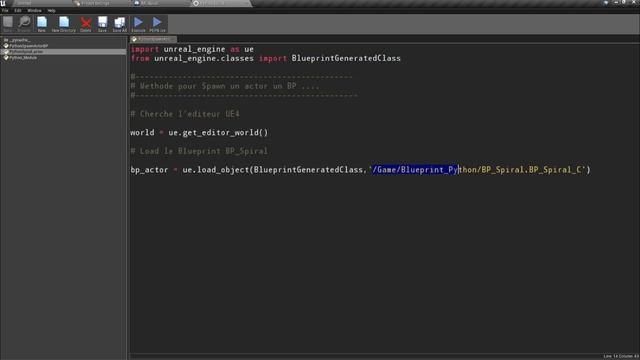Click the Save All icon
The height and width of the screenshot is (360, 640).
(120, 24)
